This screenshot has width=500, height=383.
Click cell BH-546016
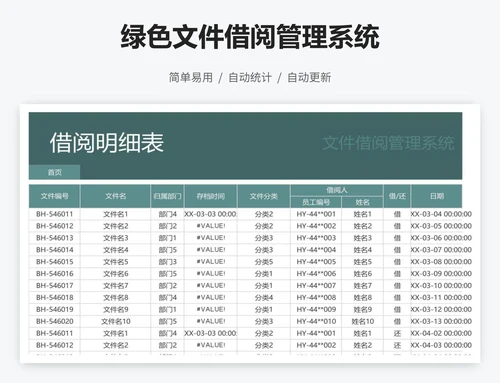pos(55,274)
